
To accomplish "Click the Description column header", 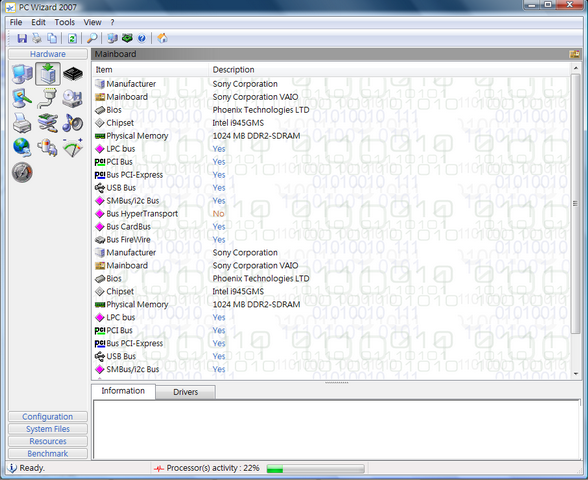I will pyautogui.click(x=389, y=70).
